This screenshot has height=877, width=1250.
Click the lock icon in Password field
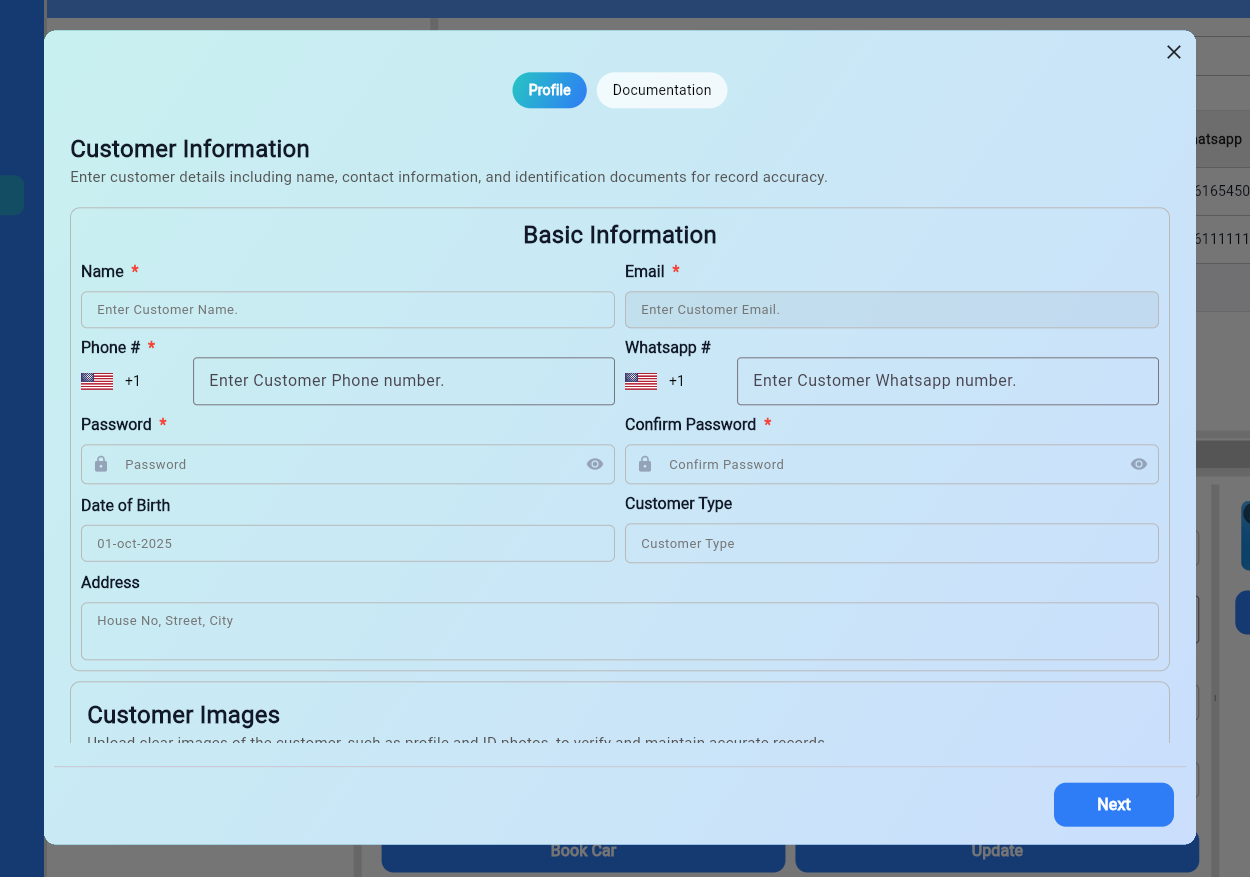(101, 464)
